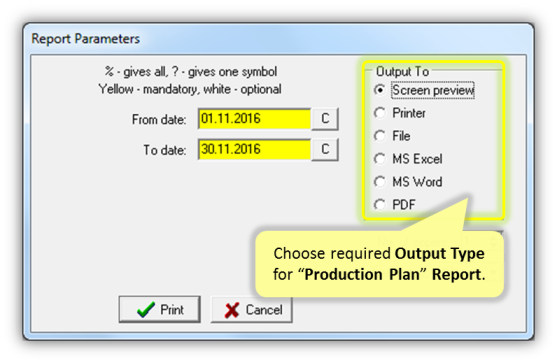Click the Print button label
This screenshot has width=557, height=363.
(x=172, y=310)
